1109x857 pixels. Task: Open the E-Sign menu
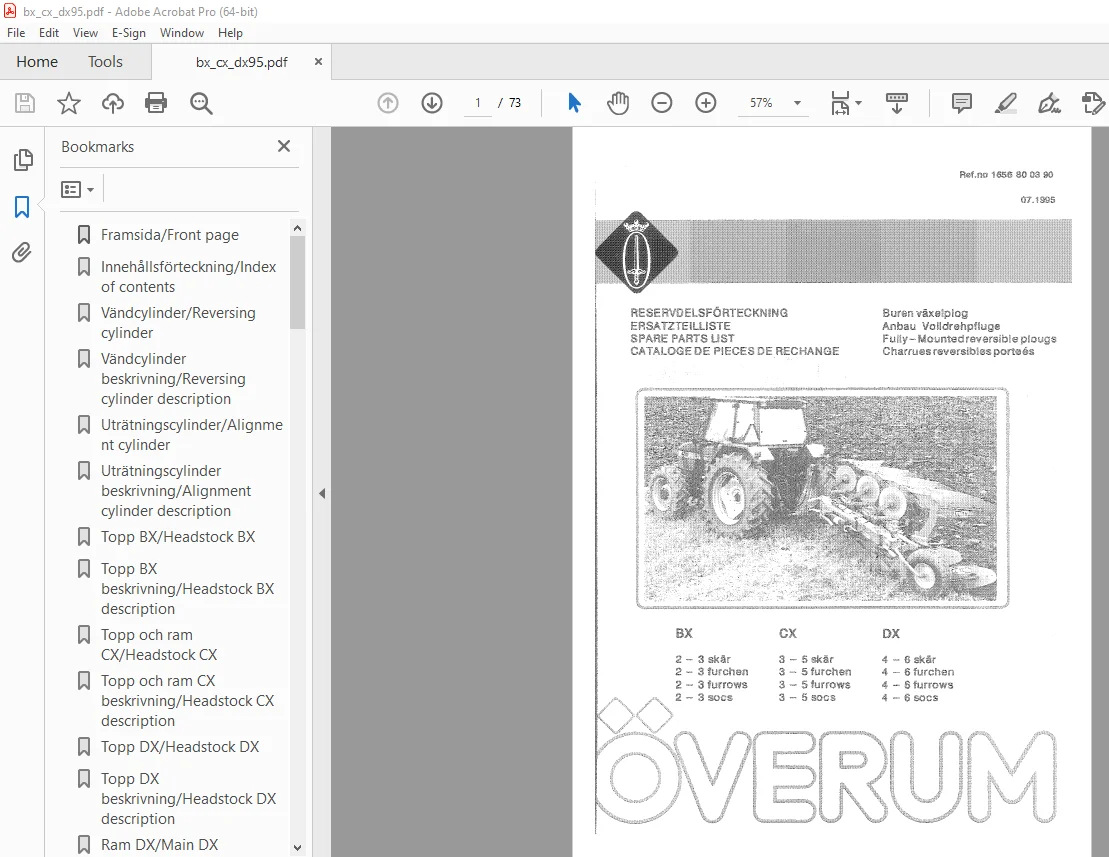[129, 33]
